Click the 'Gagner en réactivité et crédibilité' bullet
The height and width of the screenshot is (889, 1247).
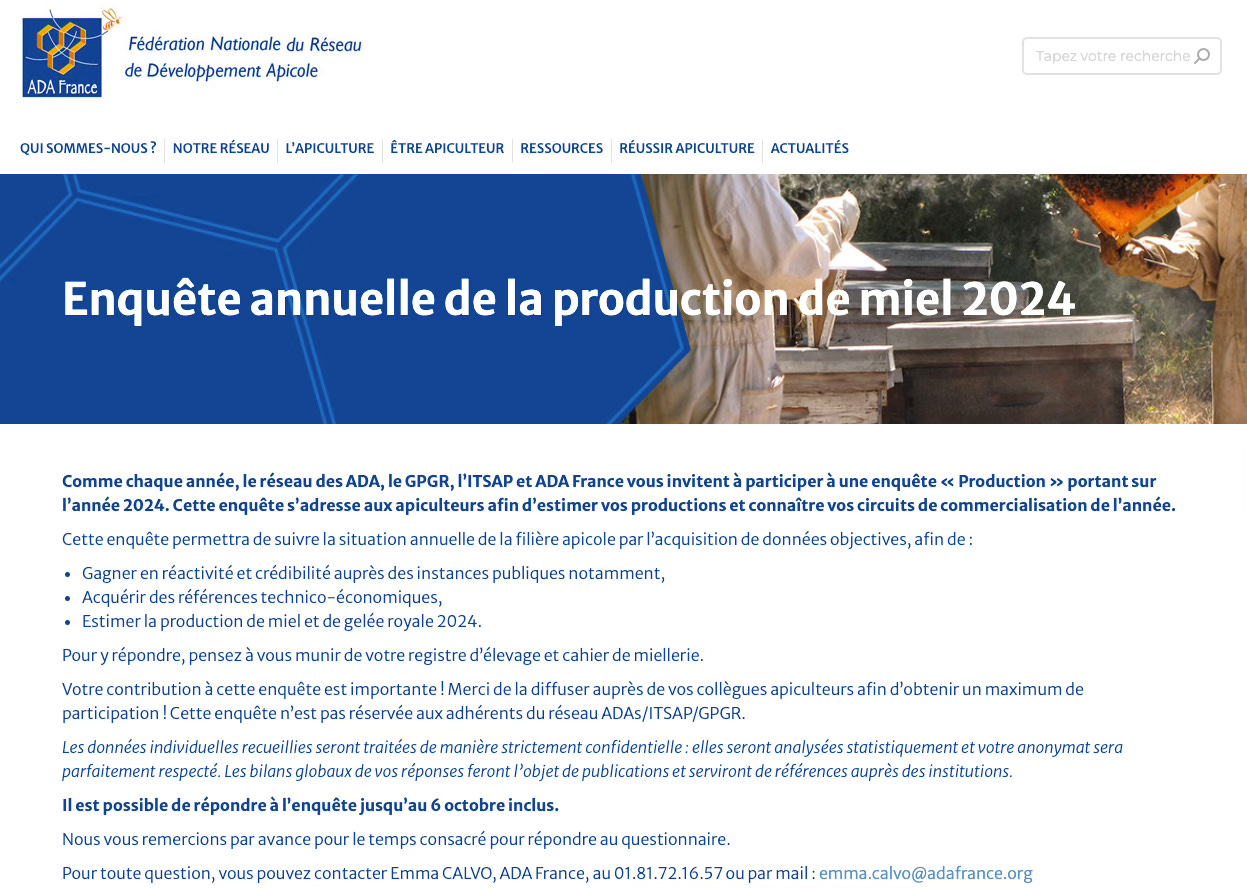pos(373,573)
